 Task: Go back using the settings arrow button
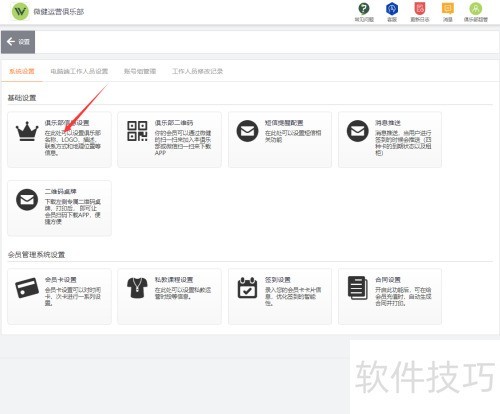tap(18, 42)
